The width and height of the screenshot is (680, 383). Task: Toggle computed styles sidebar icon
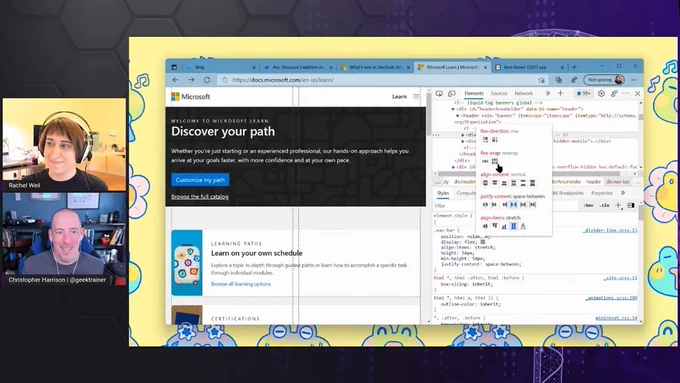(631, 206)
